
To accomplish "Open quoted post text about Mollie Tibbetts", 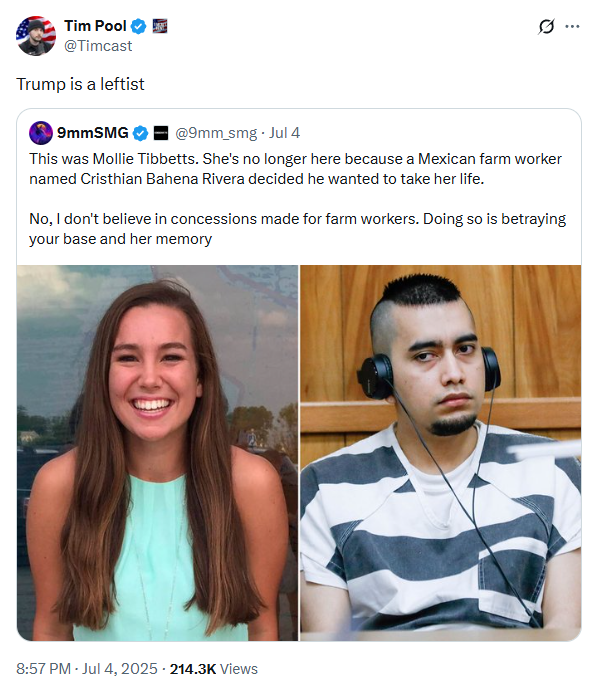I will point(295,169).
